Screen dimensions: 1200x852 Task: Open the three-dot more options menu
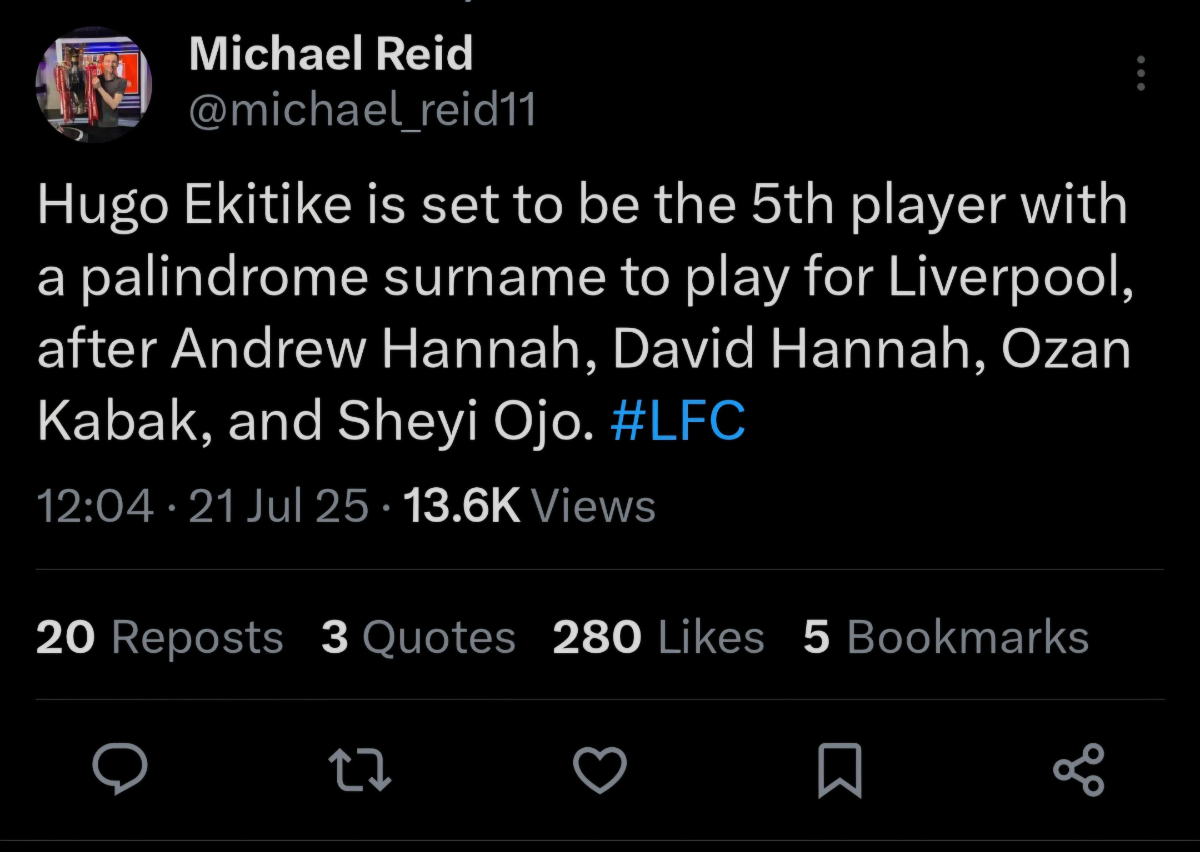(1141, 74)
